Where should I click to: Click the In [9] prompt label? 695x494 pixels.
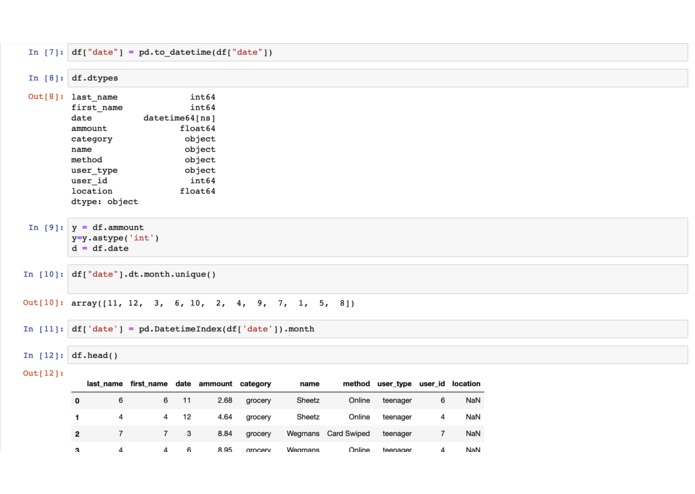[x=46, y=227]
